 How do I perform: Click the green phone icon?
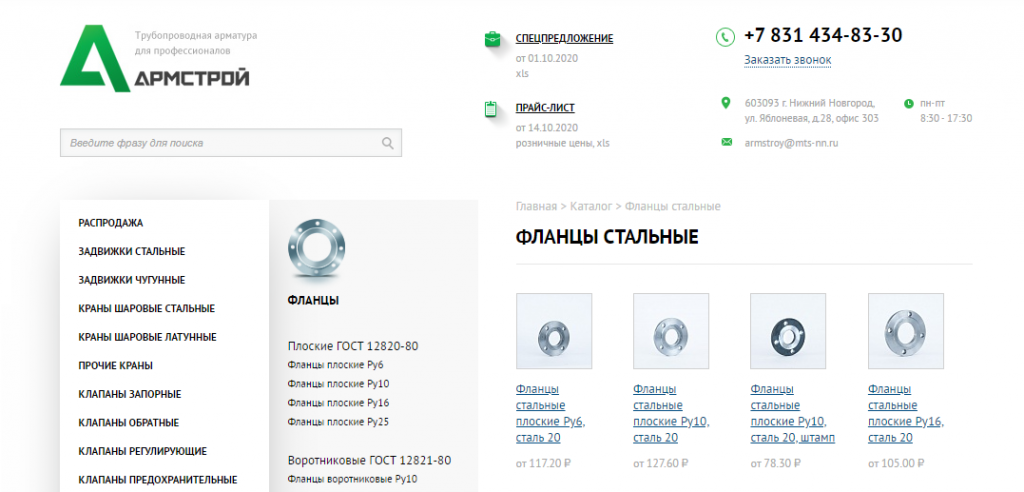725,37
